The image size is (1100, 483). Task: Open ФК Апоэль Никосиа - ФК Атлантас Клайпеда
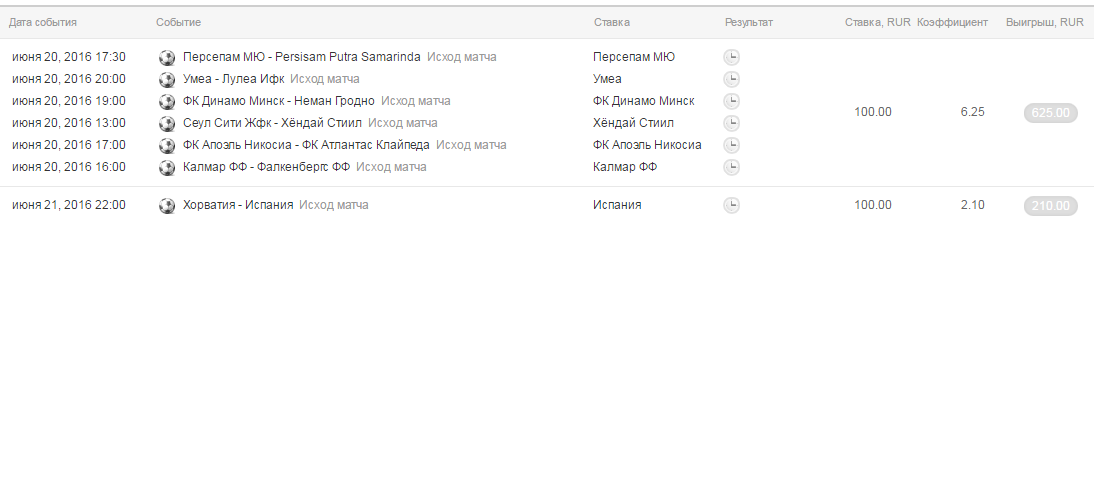click(x=306, y=145)
